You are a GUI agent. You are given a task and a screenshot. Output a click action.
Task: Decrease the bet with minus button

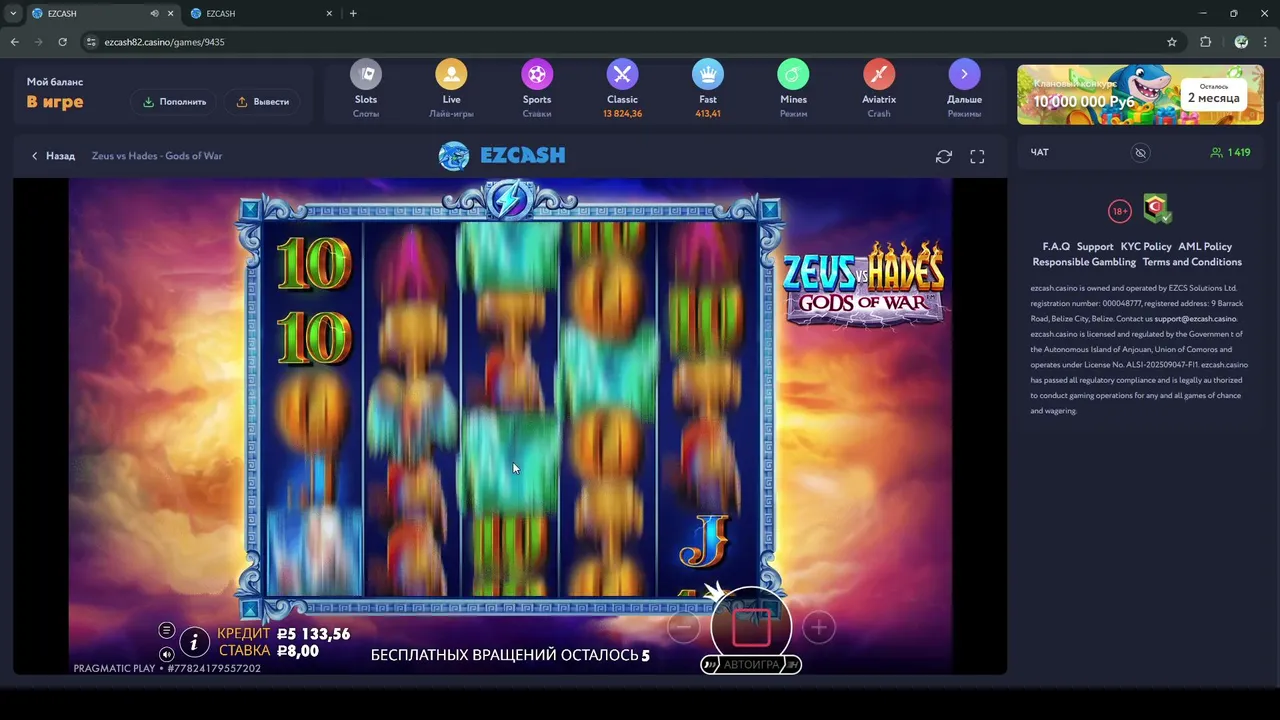(683, 628)
